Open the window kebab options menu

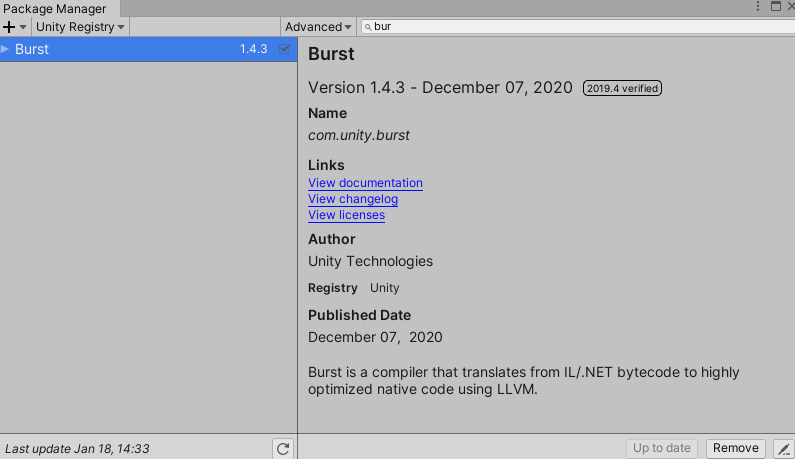[x=758, y=7]
